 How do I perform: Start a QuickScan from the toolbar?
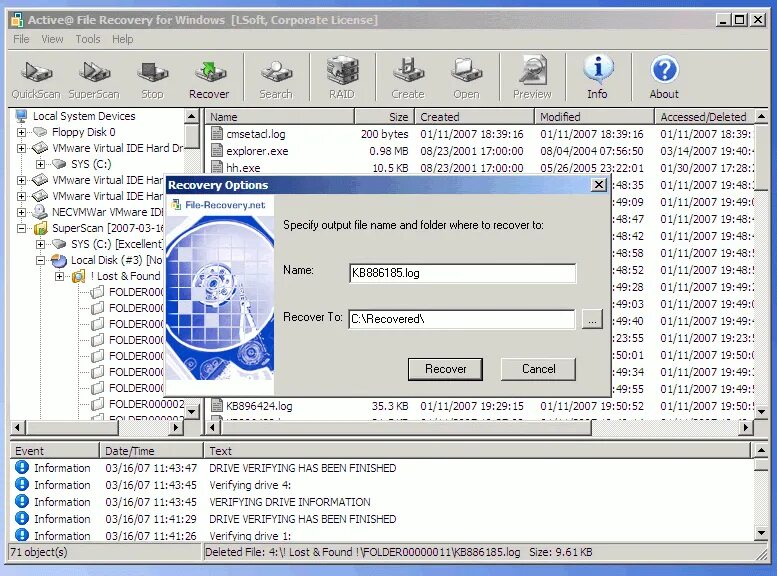36,79
